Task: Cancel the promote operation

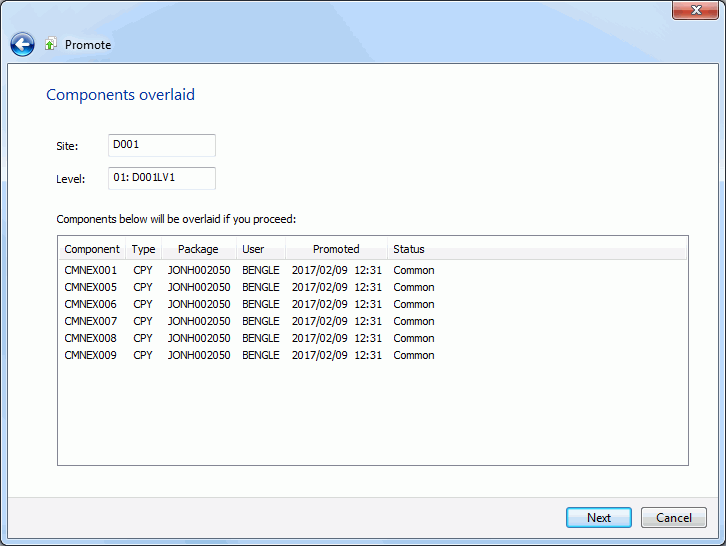Action: point(674,517)
